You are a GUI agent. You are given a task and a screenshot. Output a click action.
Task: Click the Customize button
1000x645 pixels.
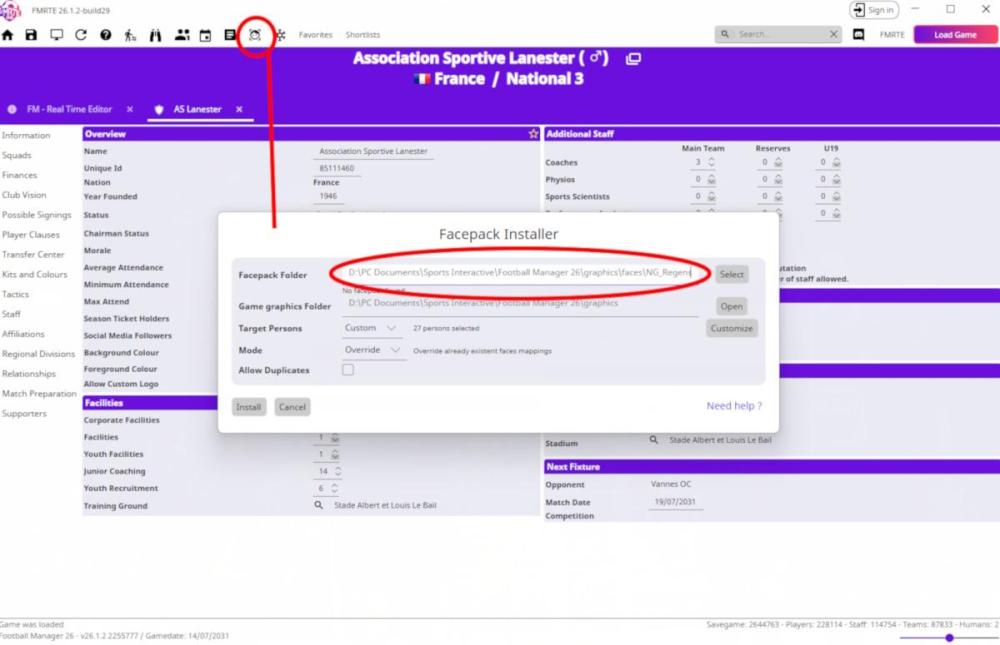(731, 328)
